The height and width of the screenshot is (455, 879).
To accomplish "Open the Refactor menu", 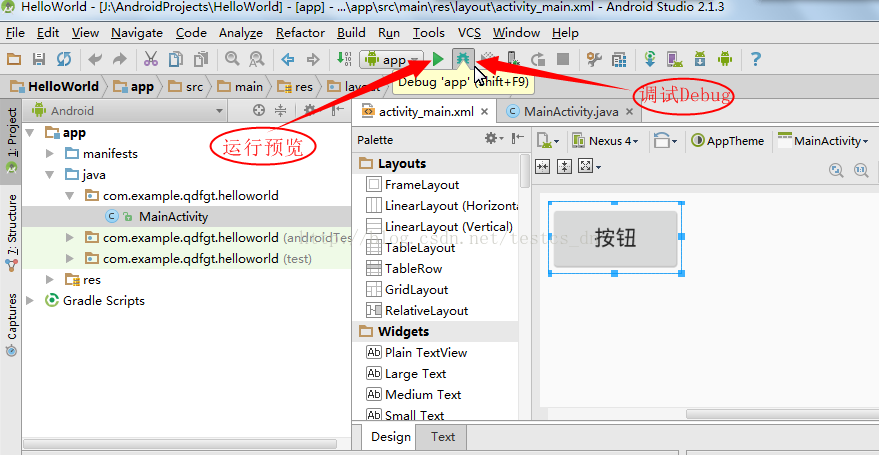I will pyautogui.click(x=300, y=33).
